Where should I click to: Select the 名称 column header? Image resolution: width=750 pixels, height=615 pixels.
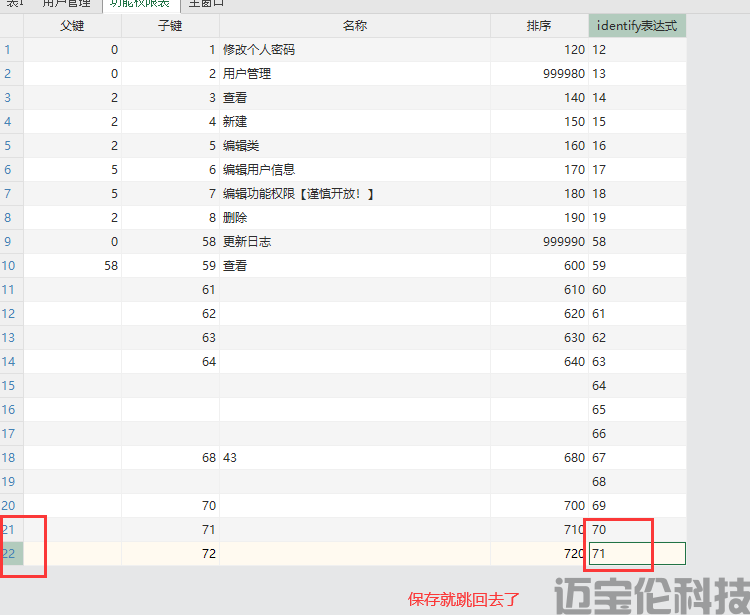point(354,26)
